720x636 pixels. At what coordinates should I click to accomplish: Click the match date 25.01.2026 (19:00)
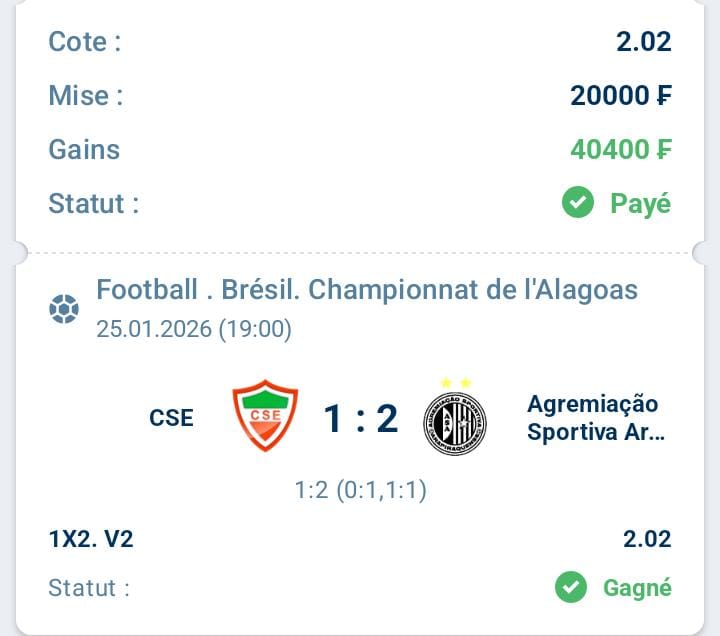(194, 329)
